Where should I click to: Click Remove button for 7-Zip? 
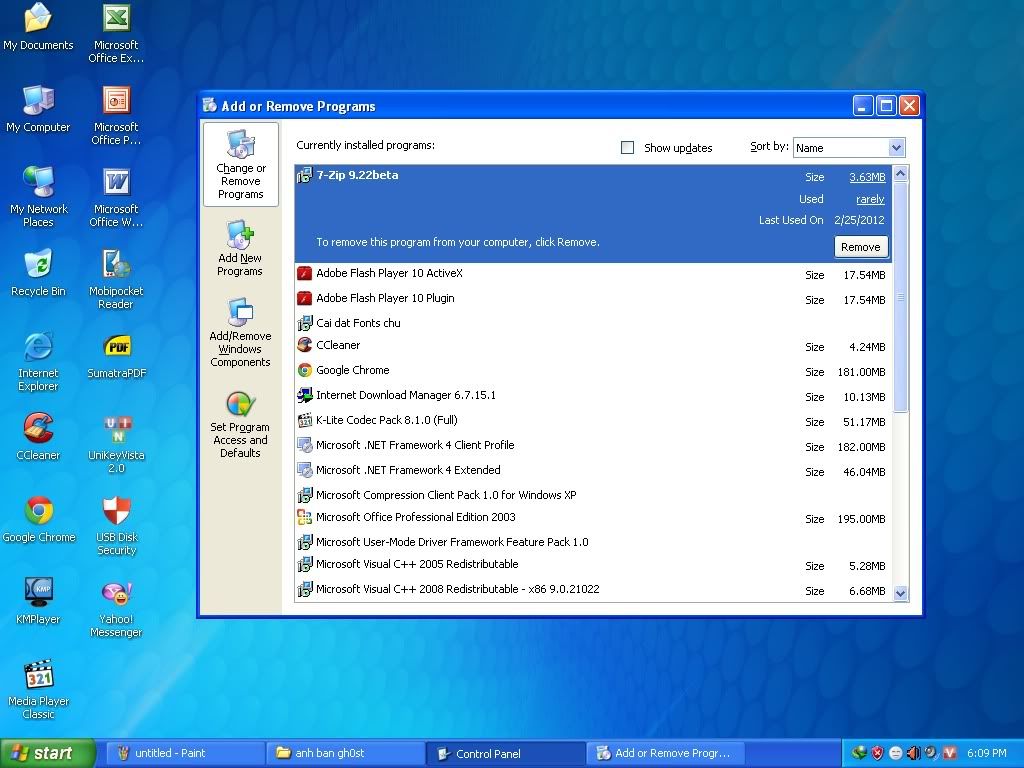[x=860, y=247]
